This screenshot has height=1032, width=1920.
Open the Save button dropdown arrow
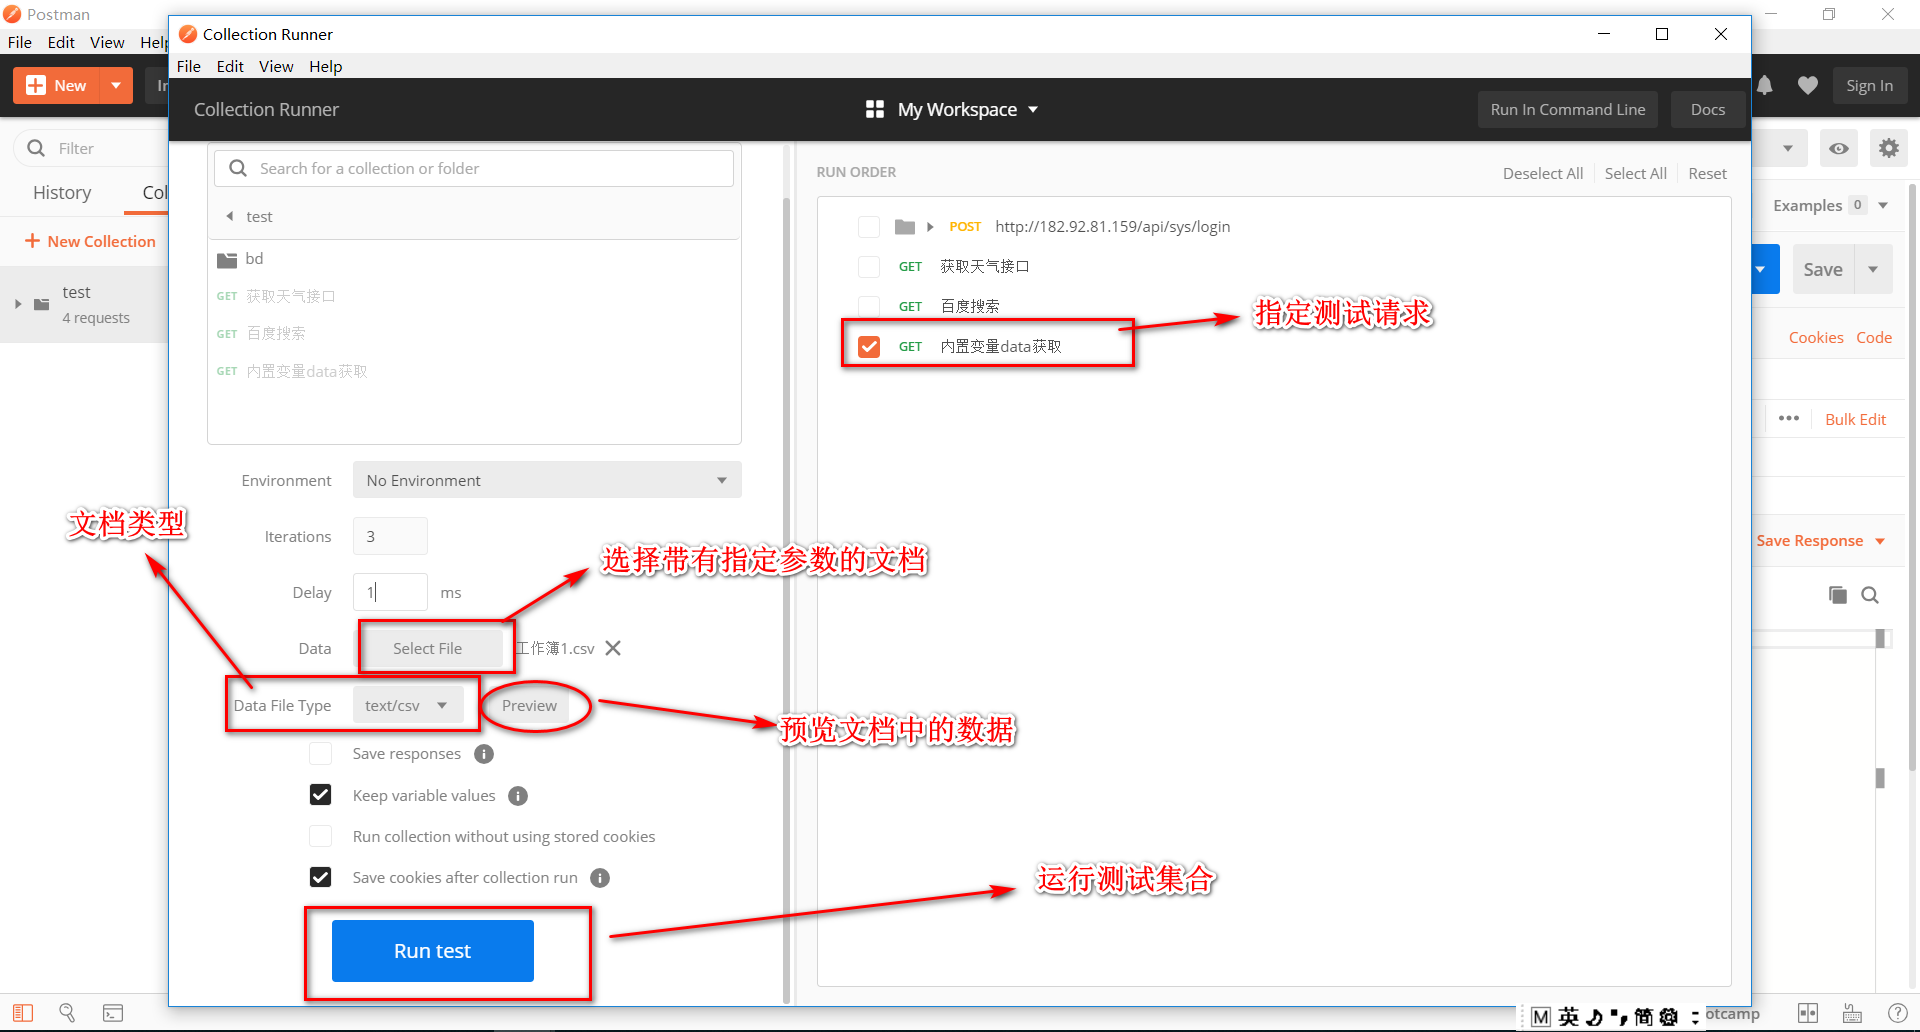[x=1873, y=269]
